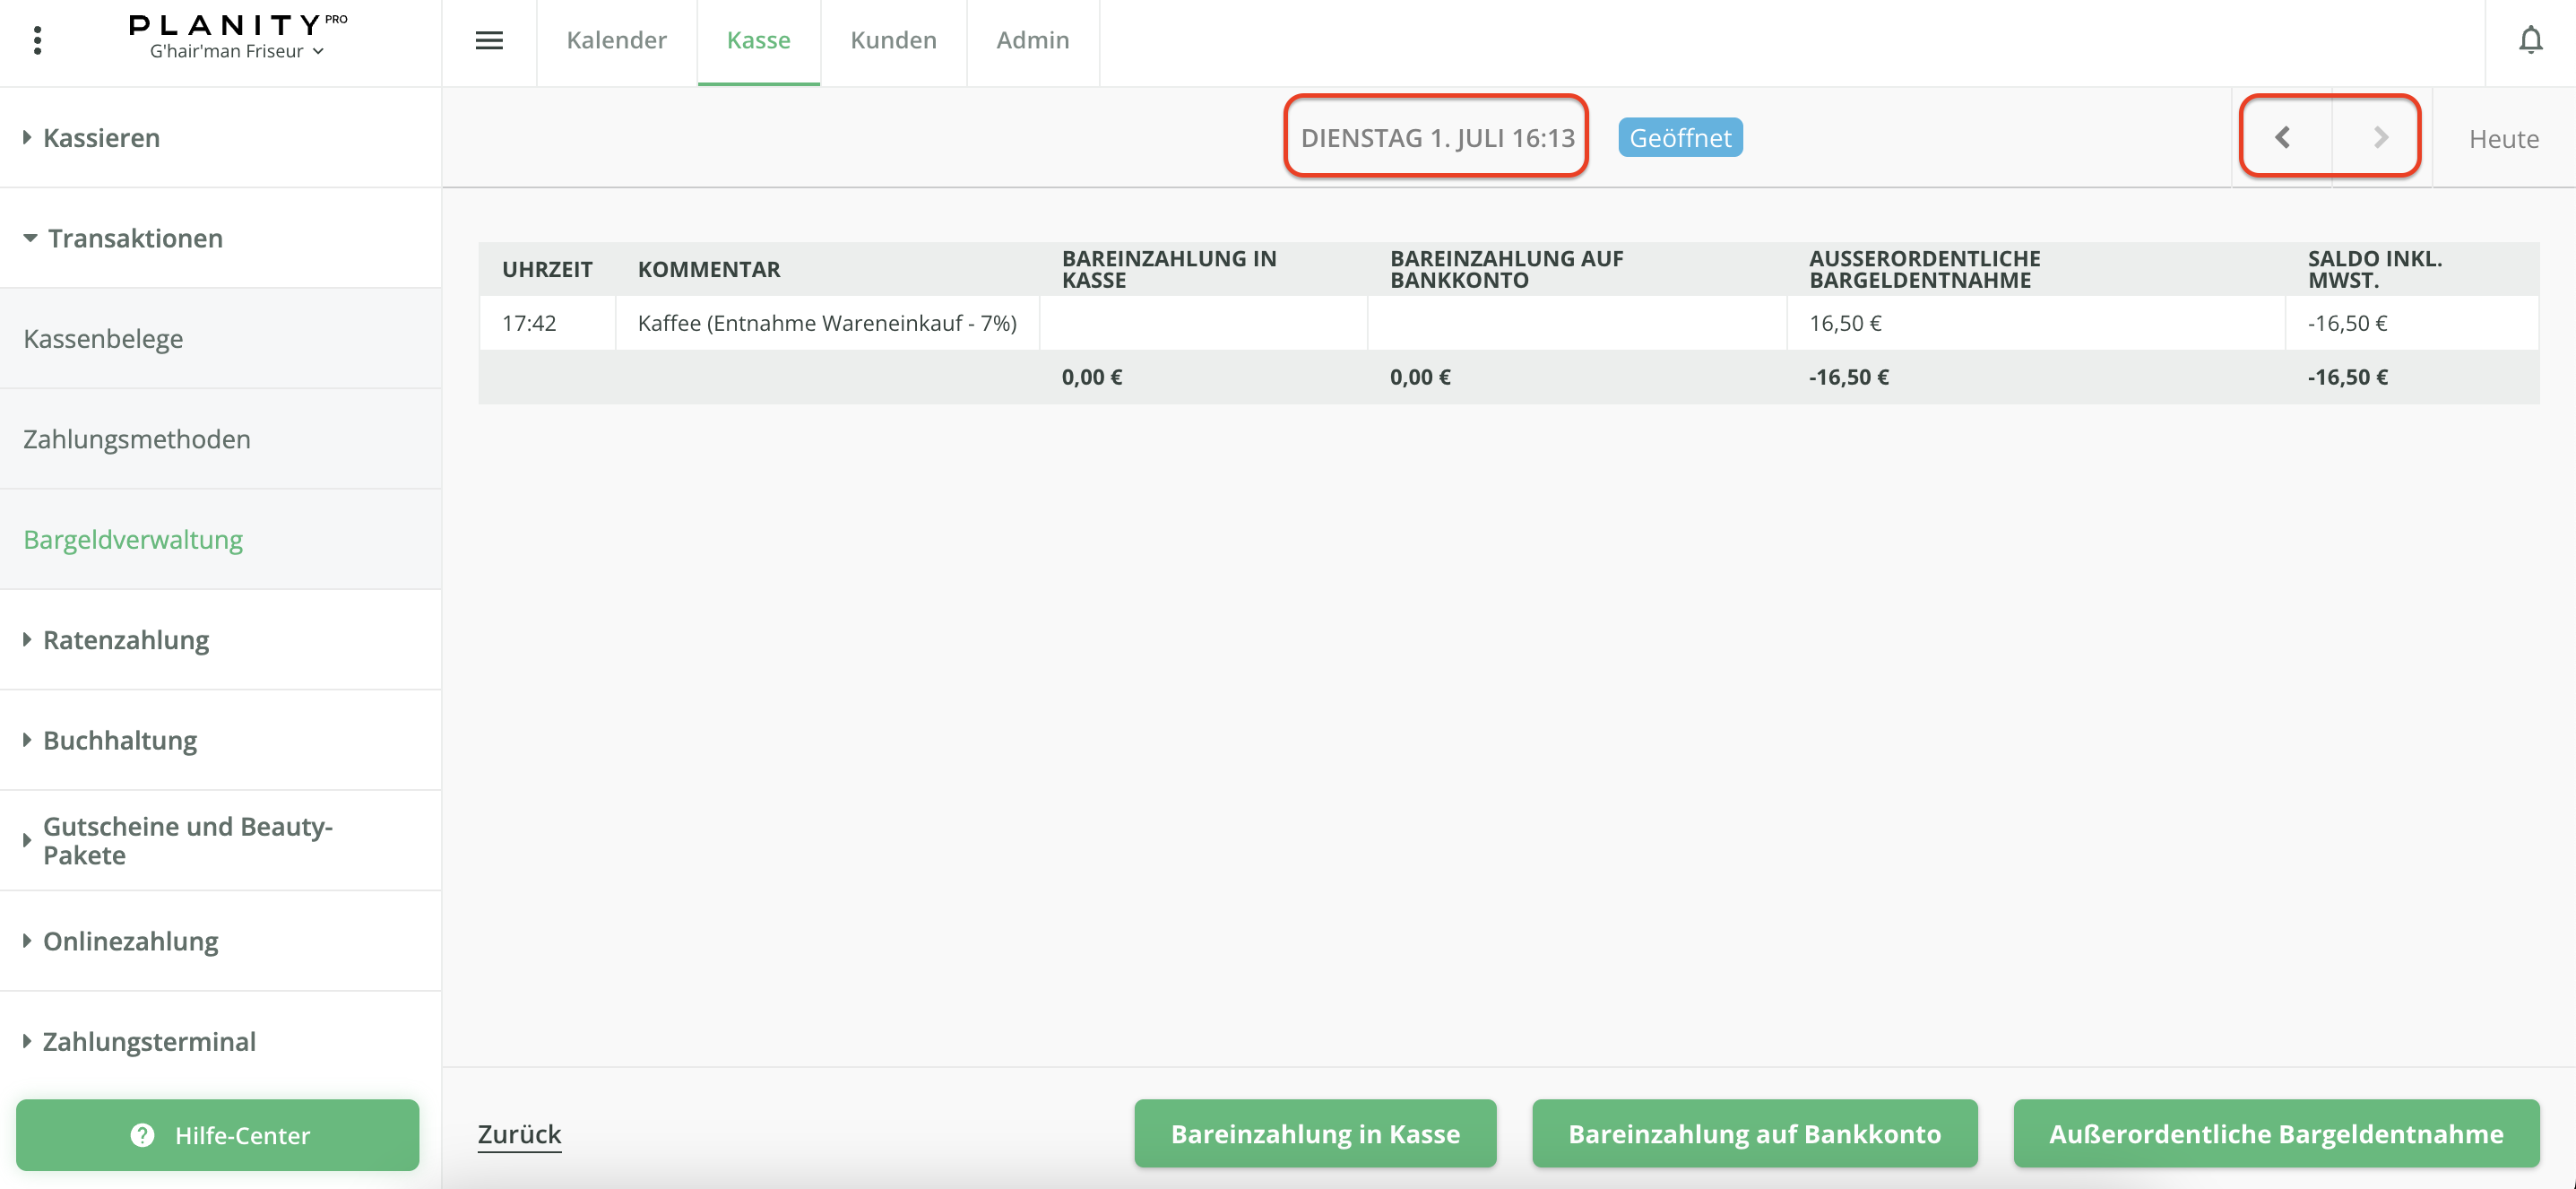
Task: Expand Gutscheine und Beauty-Pakete section
Action: 187,840
